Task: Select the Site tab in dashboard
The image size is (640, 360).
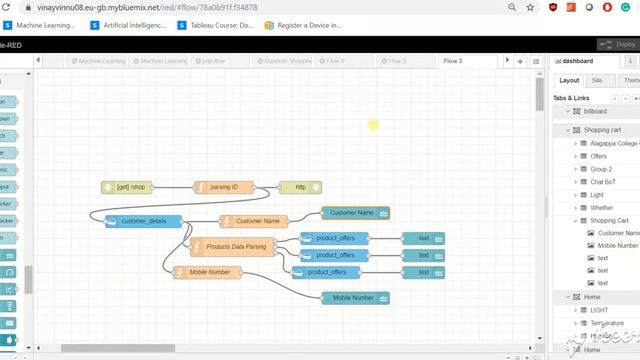Action: point(601,80)
